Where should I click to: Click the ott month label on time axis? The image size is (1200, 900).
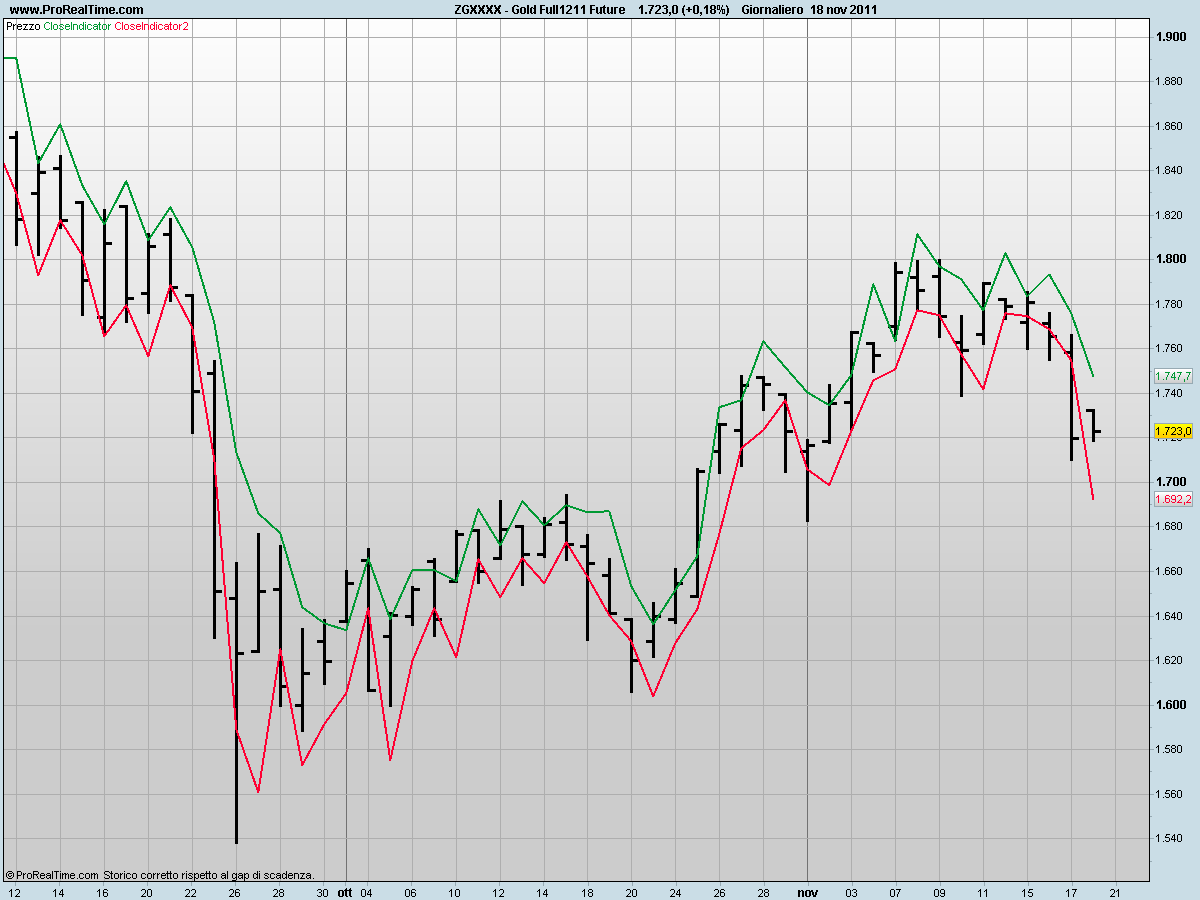345,891
